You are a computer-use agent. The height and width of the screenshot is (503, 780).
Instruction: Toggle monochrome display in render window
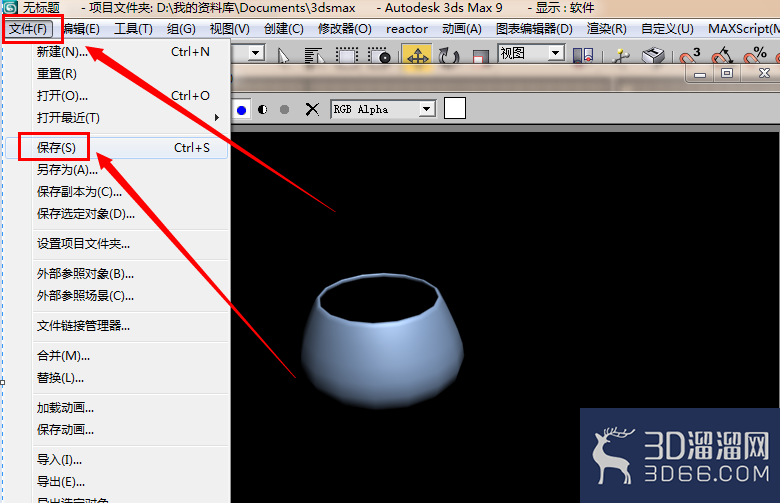click(x=285, y=109)
